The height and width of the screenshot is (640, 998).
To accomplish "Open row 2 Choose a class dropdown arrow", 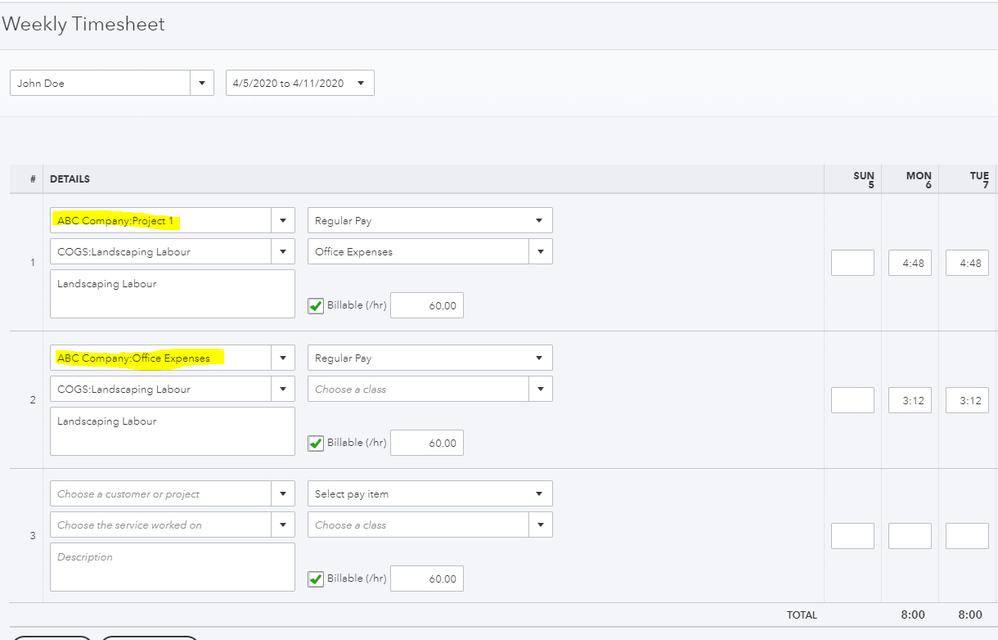I will click(540, 389).
